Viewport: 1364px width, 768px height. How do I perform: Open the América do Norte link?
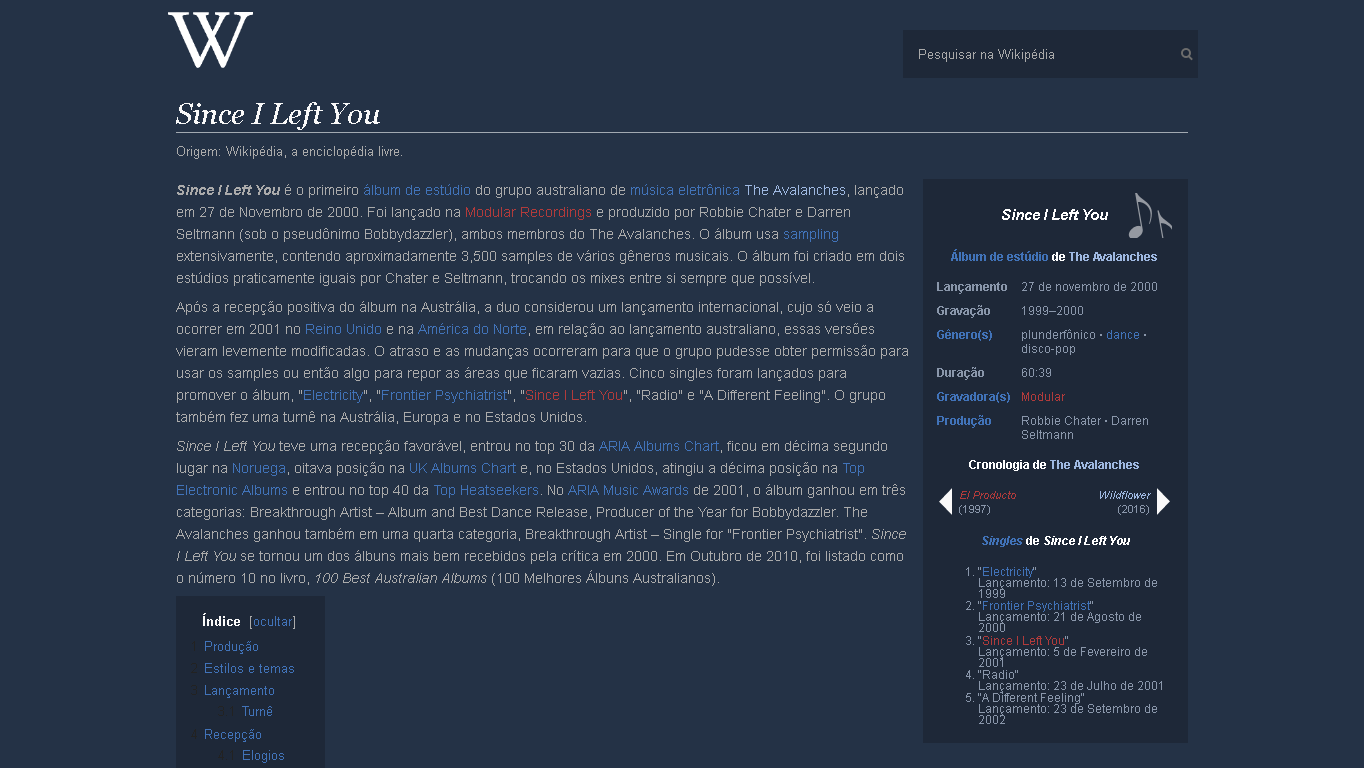tap(472, 329)
